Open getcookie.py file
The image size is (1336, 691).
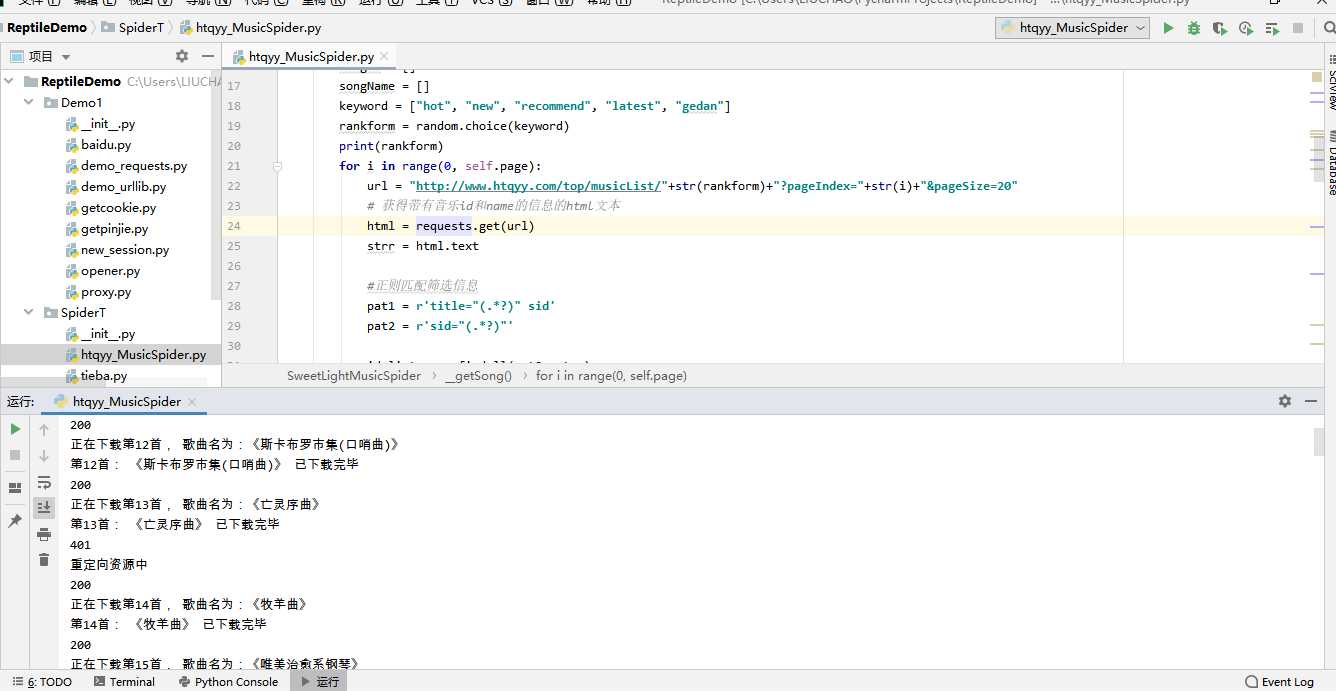(118, 207)
